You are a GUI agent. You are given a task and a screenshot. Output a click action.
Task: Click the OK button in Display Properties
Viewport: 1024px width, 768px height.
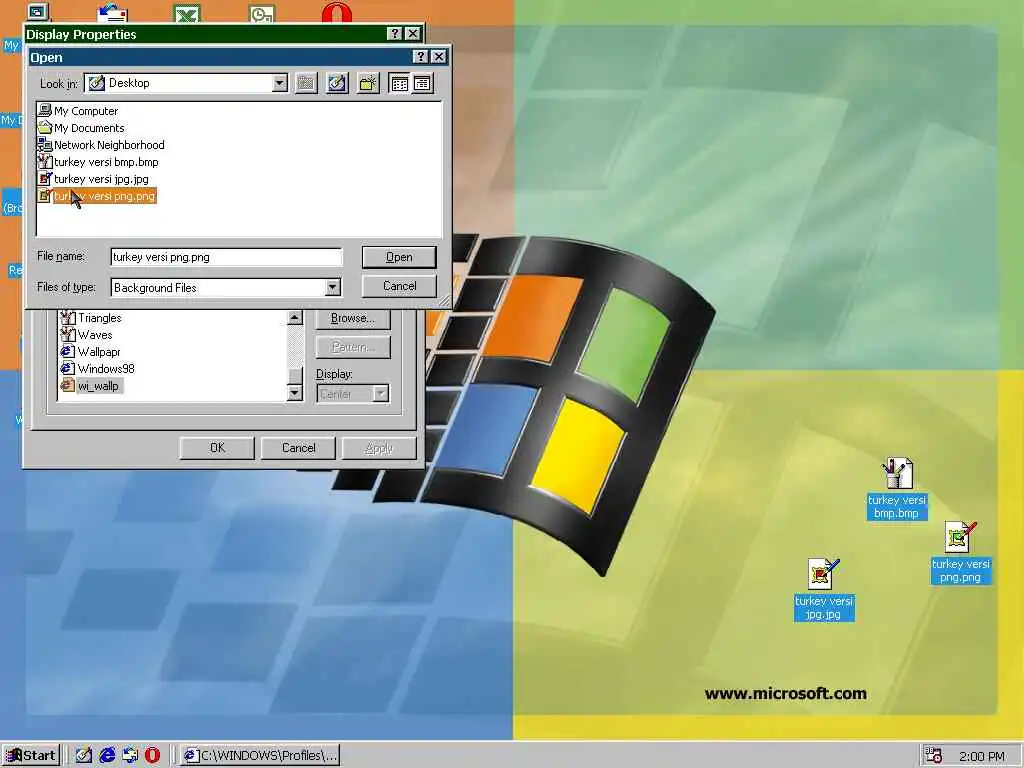217,448
